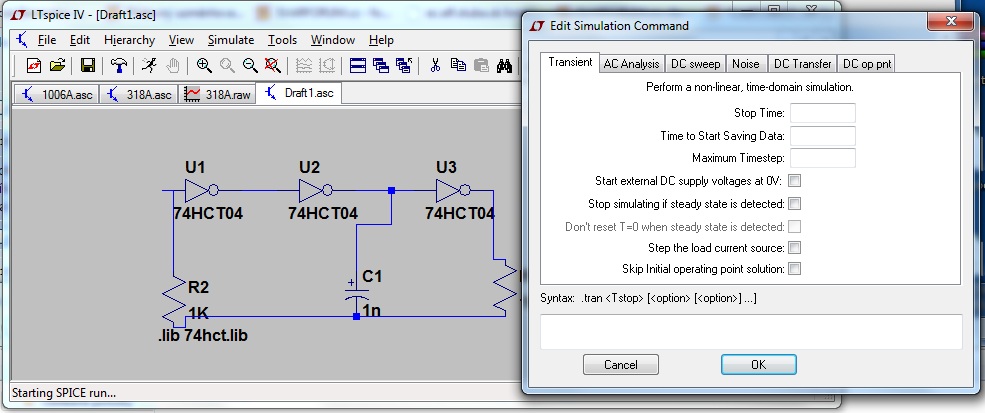
Task: Open the View menu
Action: click(x=181, y=40)
